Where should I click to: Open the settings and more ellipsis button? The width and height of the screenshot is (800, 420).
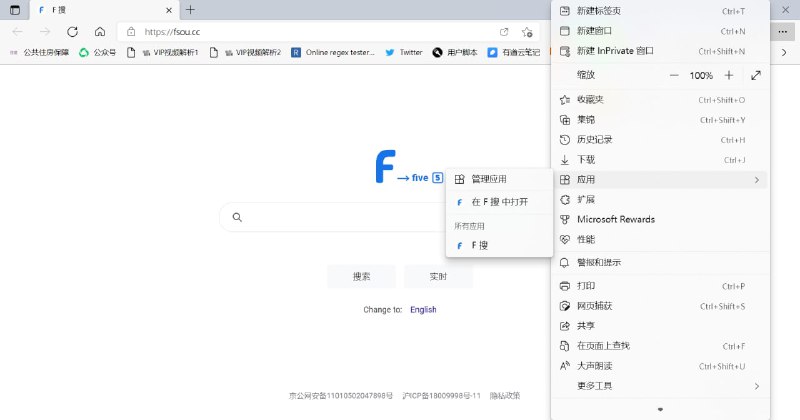point(782,32)
